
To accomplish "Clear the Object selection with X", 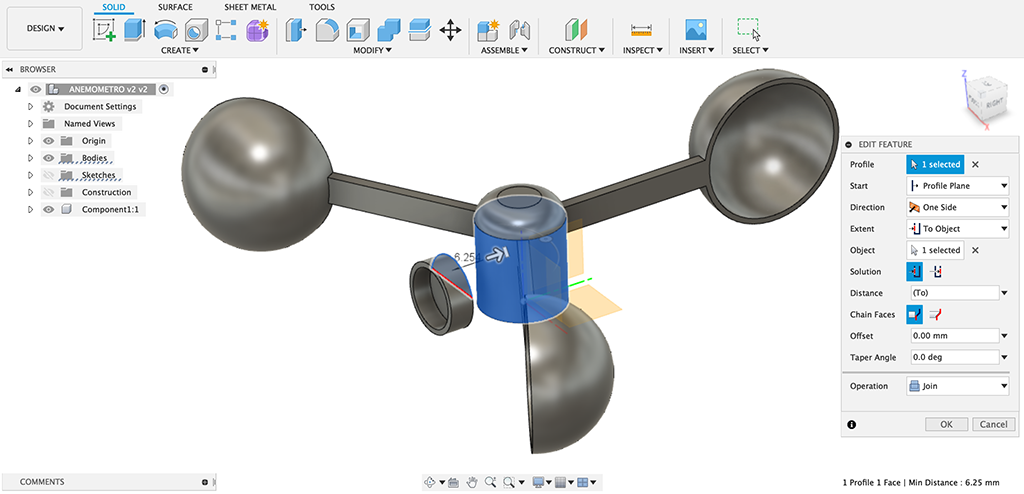I will [x=975, y=250].
